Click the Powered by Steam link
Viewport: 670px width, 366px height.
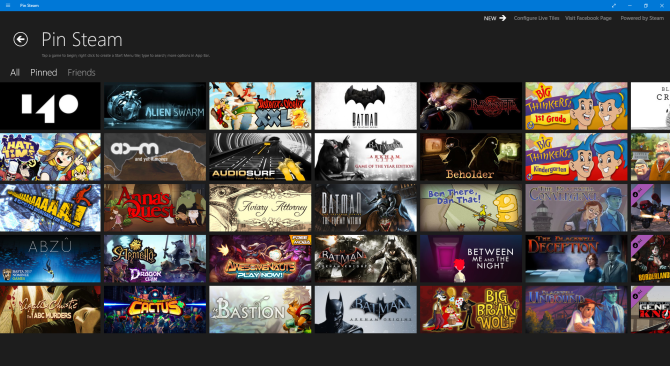pyautogui.click(x=642, y=18)
